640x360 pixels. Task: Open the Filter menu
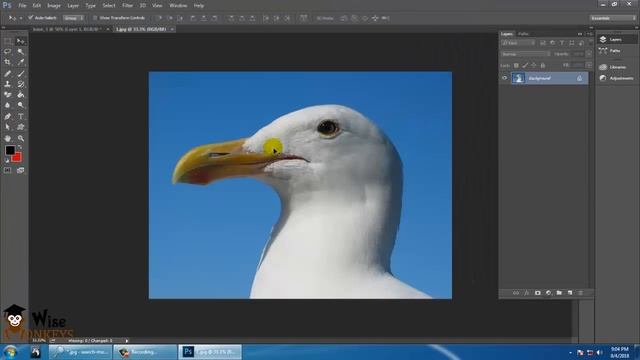pos(127,6)
